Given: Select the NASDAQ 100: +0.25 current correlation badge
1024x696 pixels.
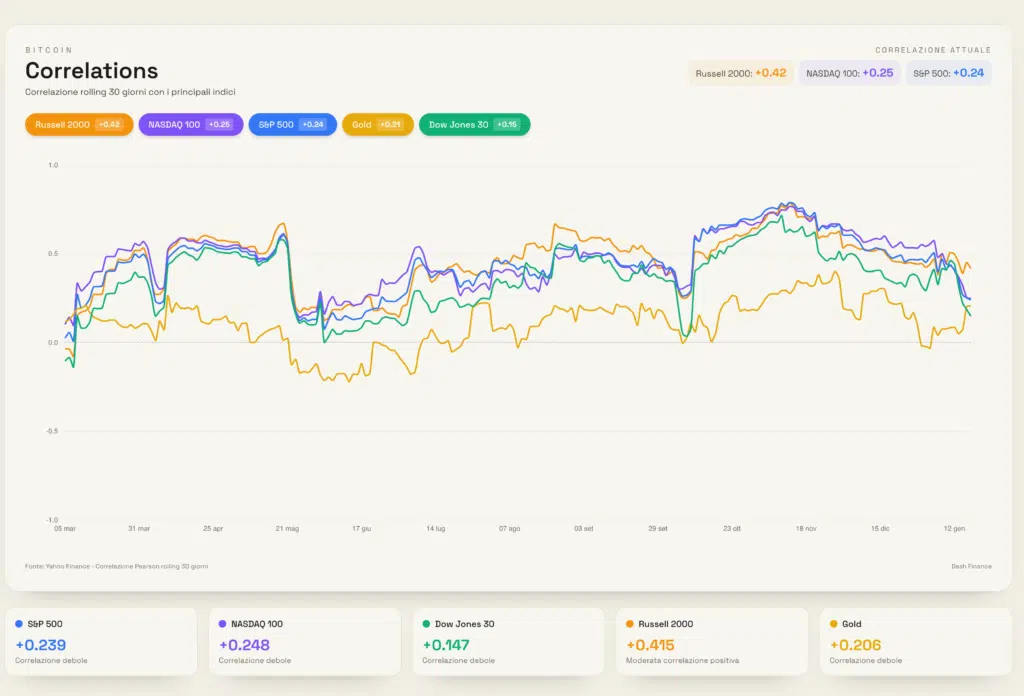Looking at the screenshot, I should tap(849, 73).
